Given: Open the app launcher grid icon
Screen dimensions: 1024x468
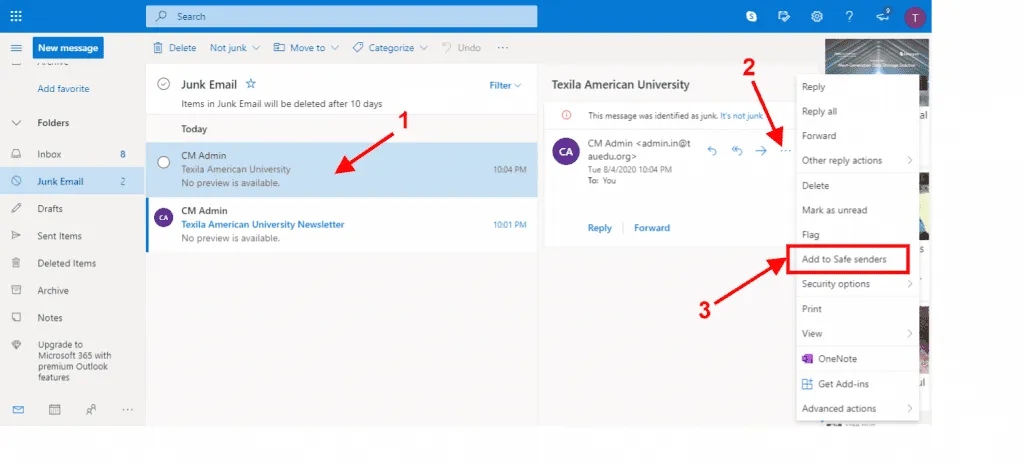Looking at the screenshot, I should (16, 16).
